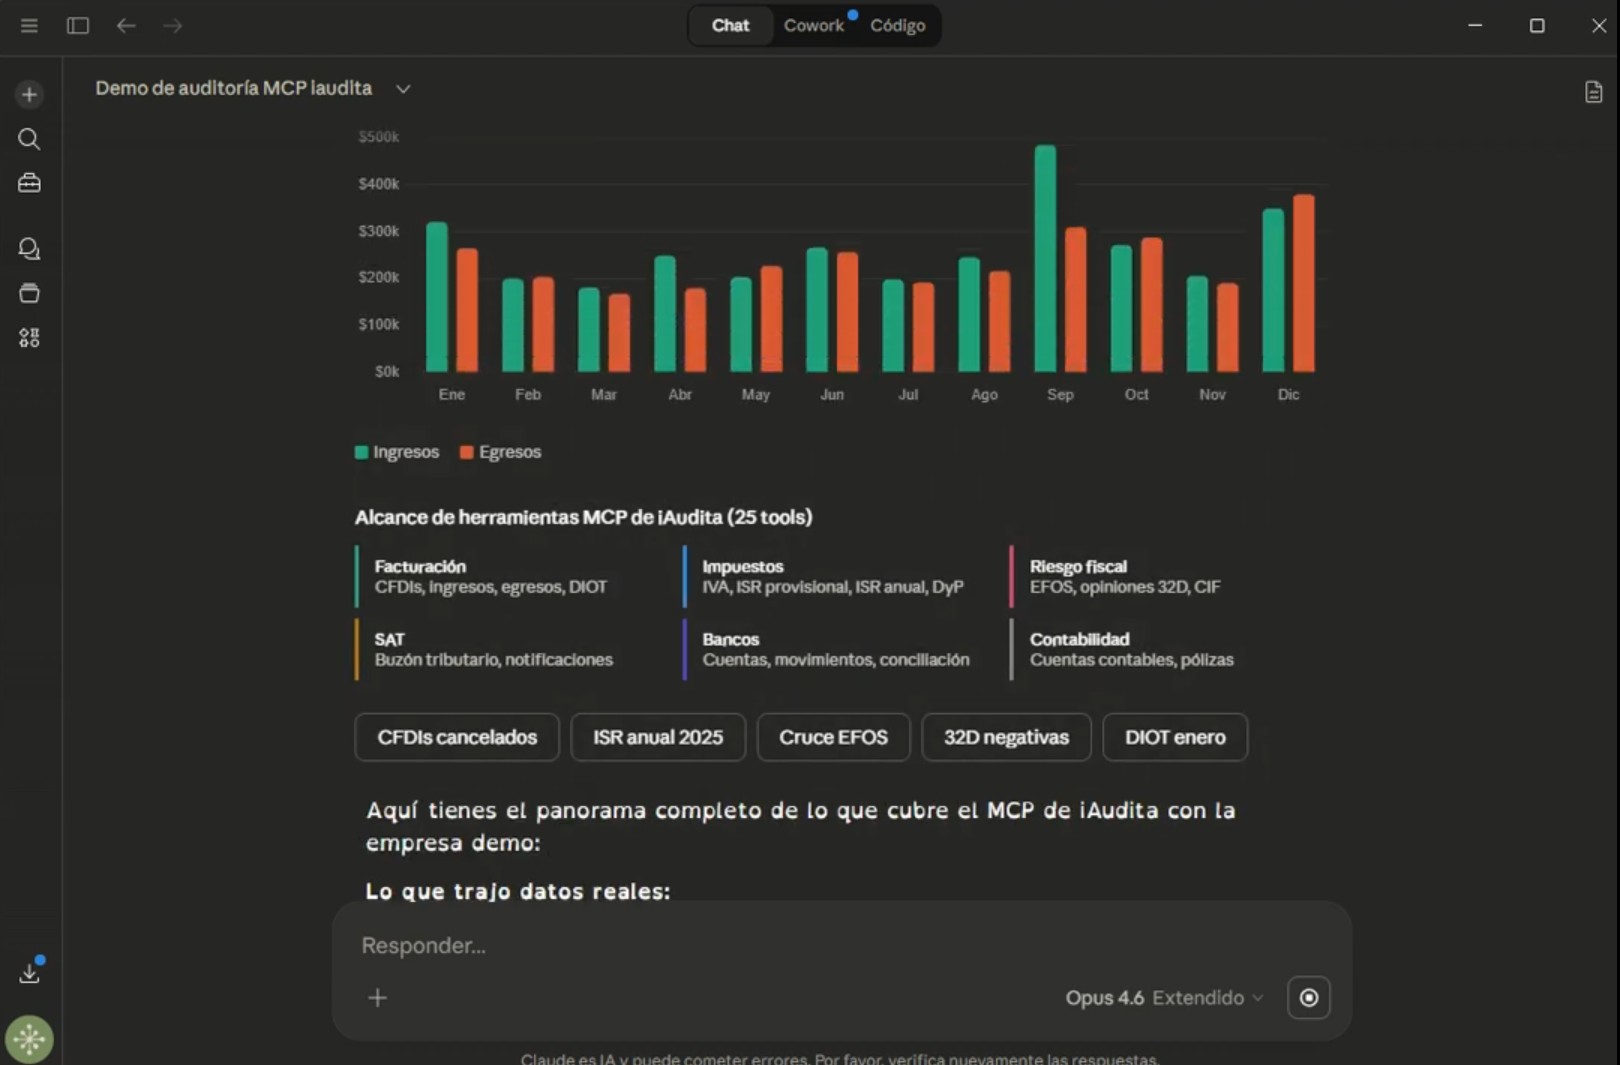The width and height of the screenshot is (1620, 1065).
Task: Go back with the left arrow
Action: pyautogui.click(x=126, y=26)
